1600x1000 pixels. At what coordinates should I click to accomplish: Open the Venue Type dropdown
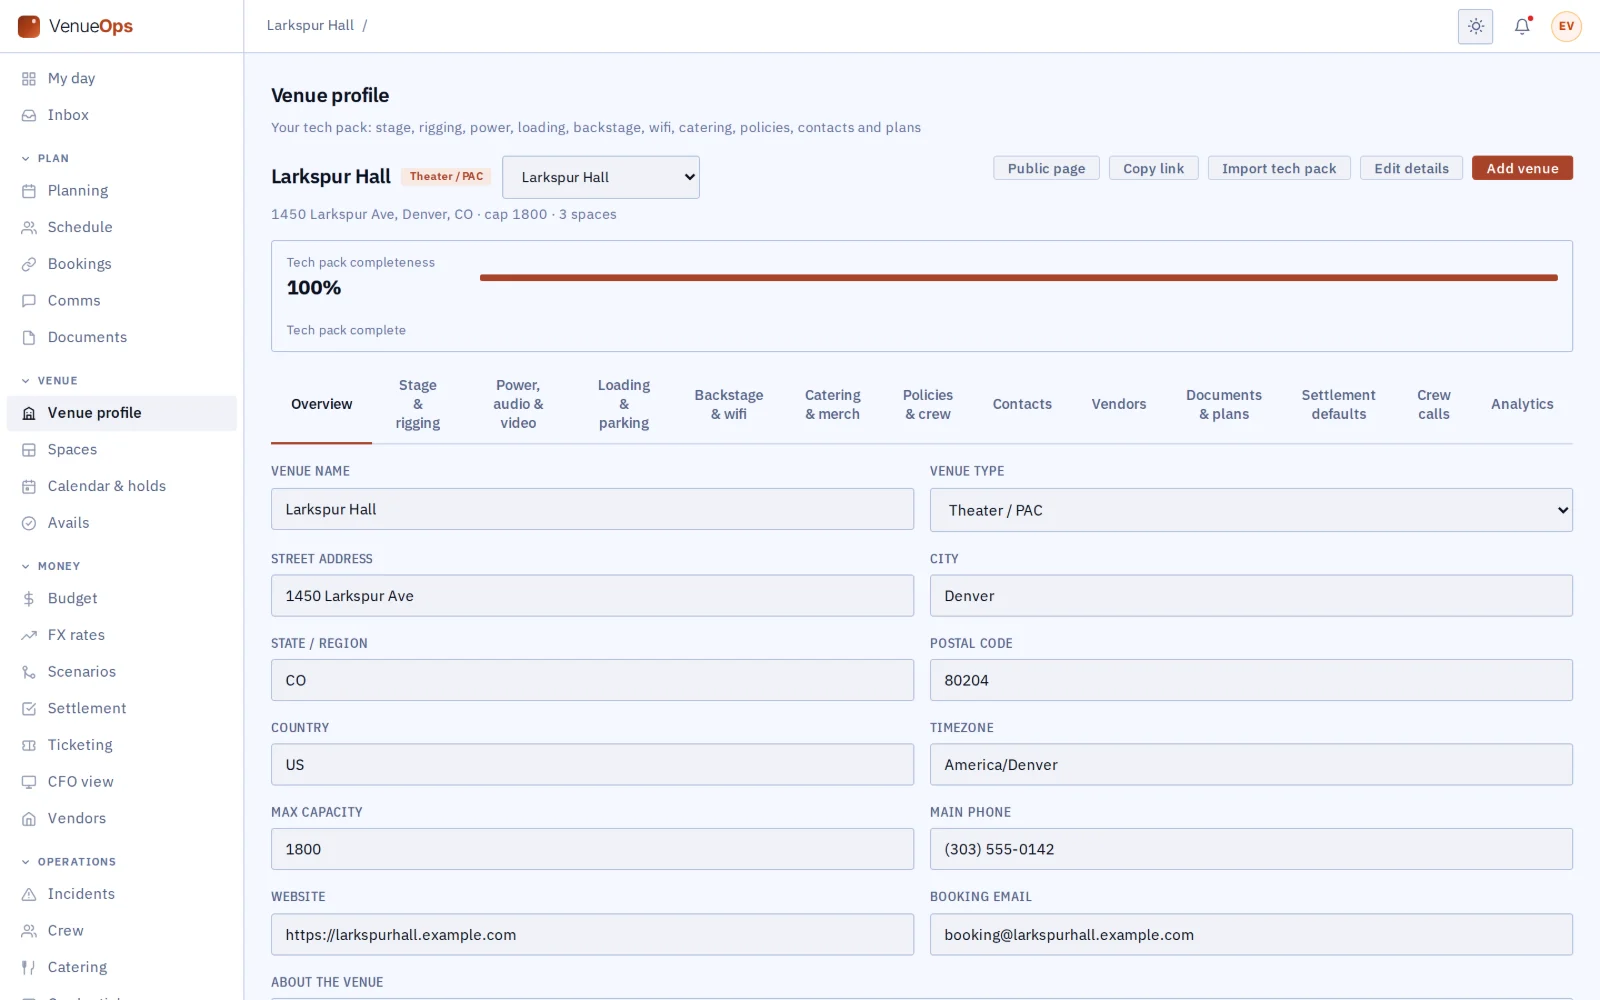pyautogui.click(x=1251, y=510)
